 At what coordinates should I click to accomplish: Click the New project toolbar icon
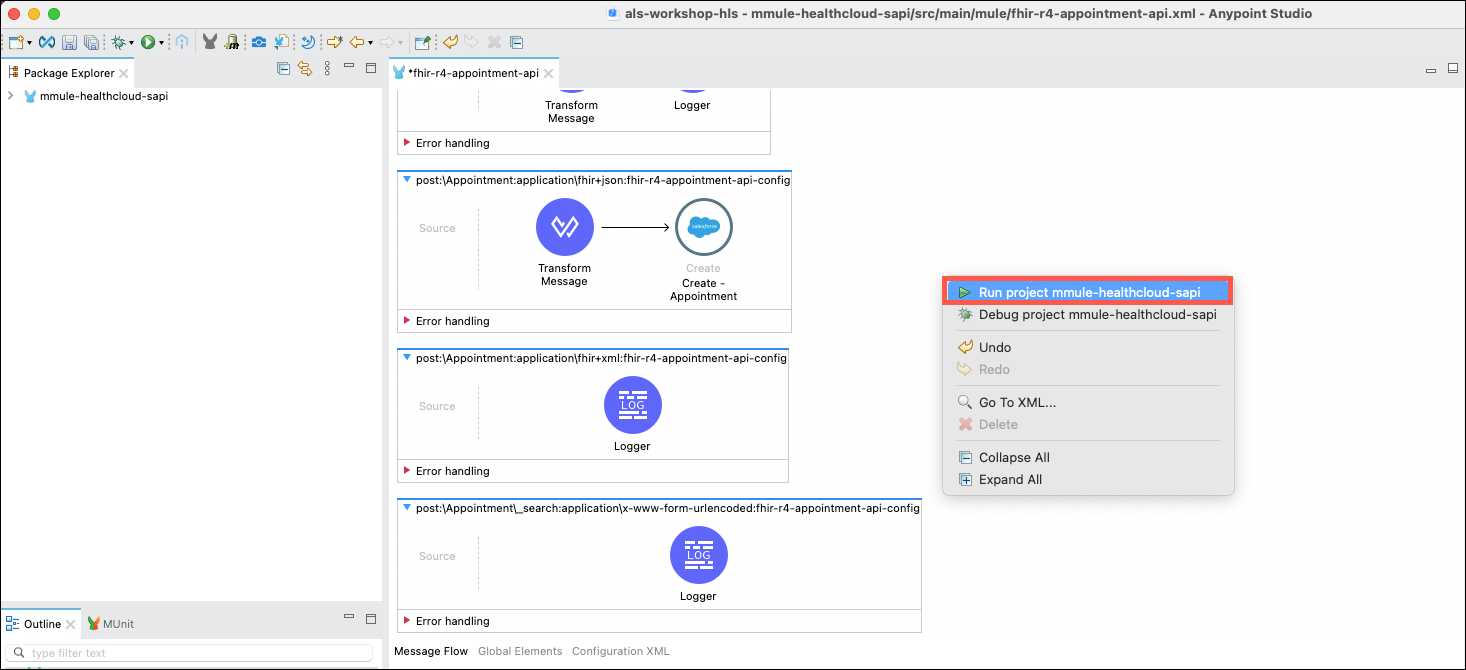coord(16,42)
